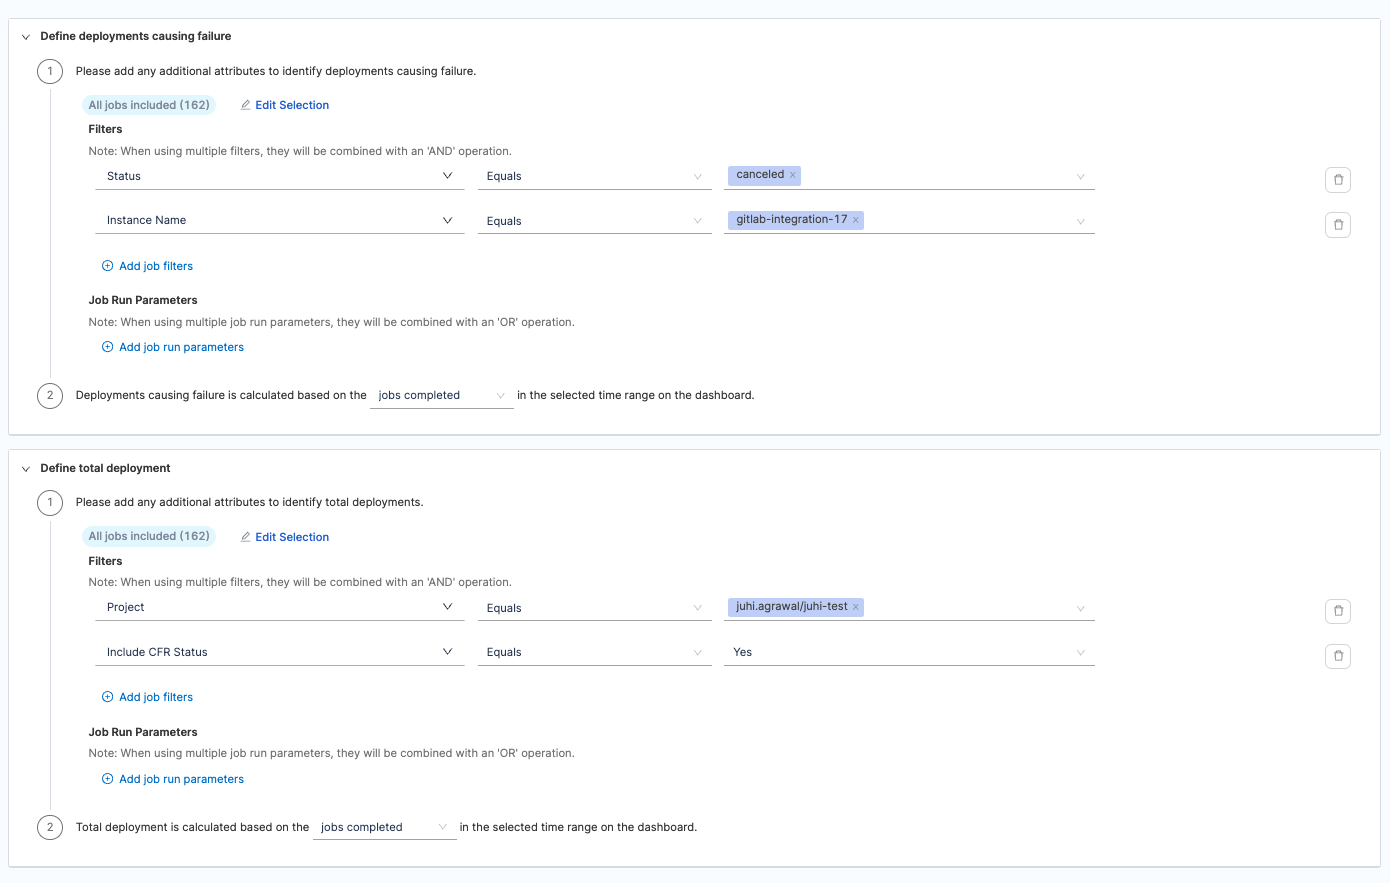The image size is (1390, 883).
Task: Delete the Status filter row
Action: [x=1337, y=180]
